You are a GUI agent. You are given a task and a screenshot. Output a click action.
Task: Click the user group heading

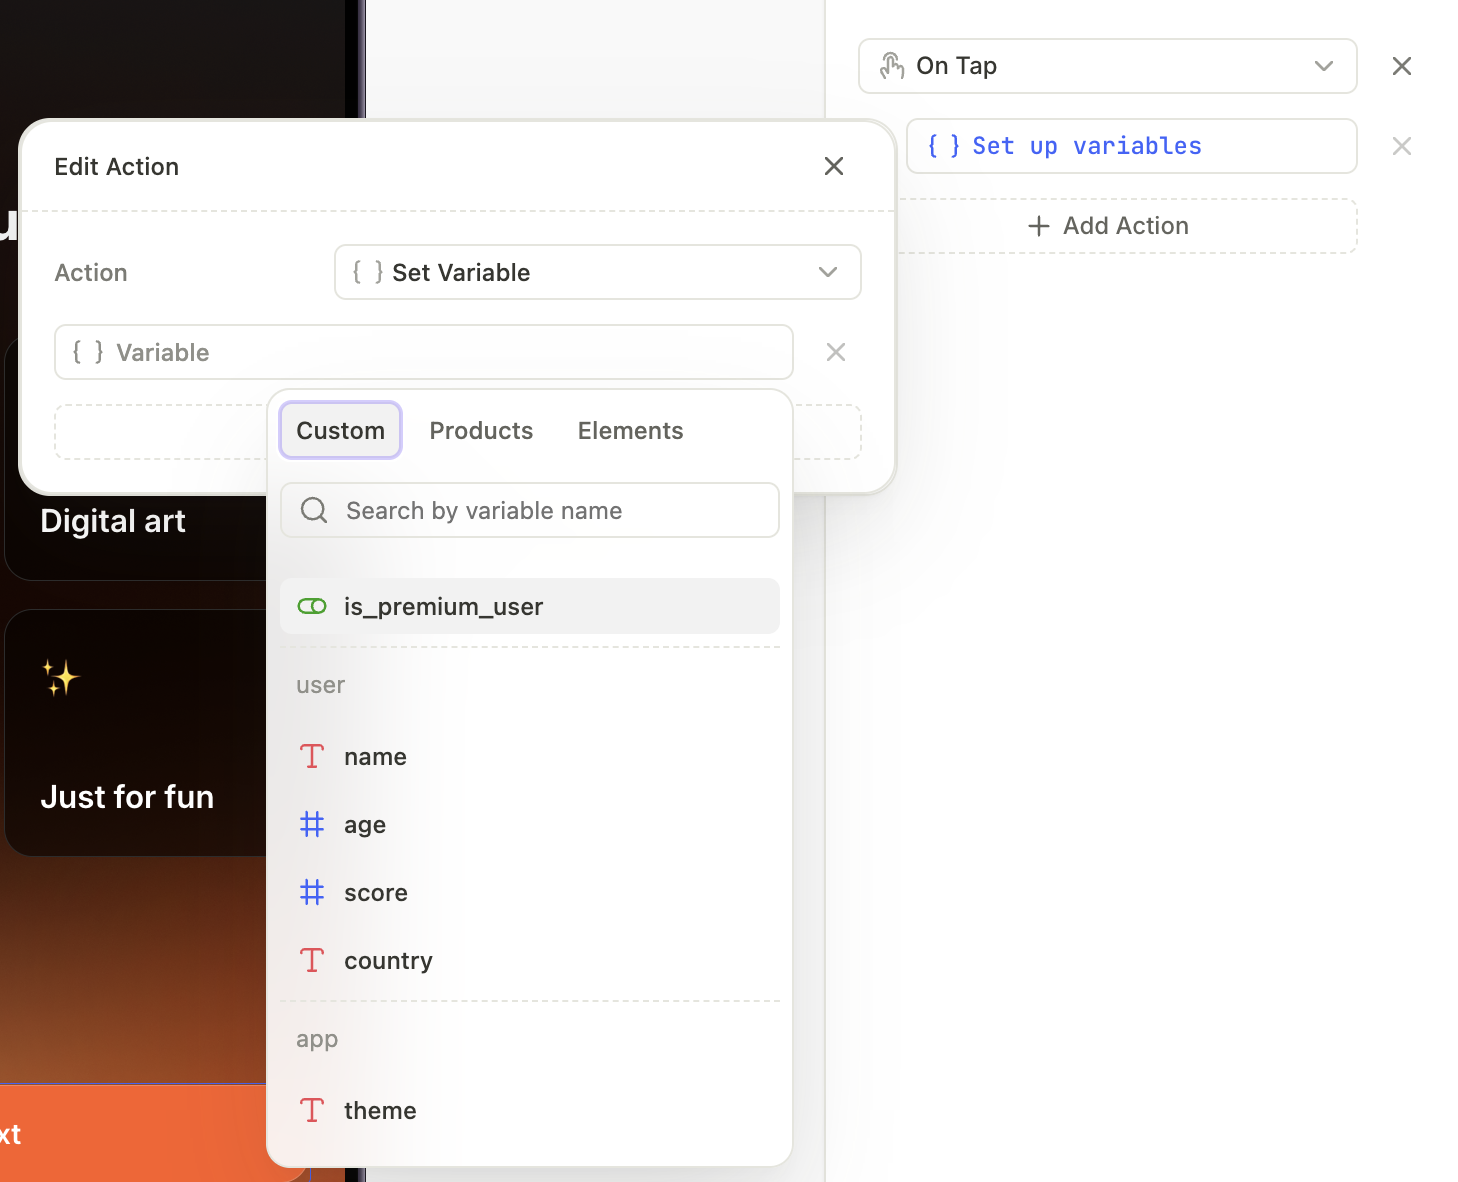click(320, 685)
